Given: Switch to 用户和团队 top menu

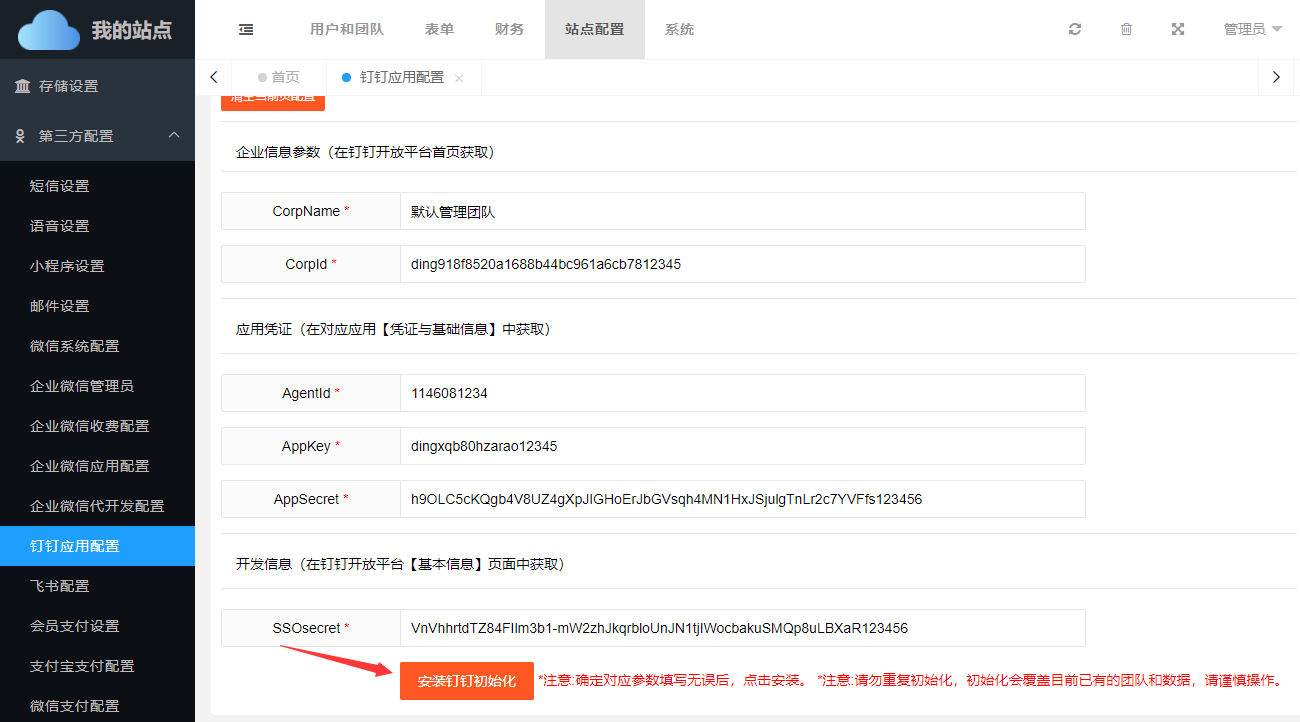Looking at the screenshot, I should [x=346, y=30].
